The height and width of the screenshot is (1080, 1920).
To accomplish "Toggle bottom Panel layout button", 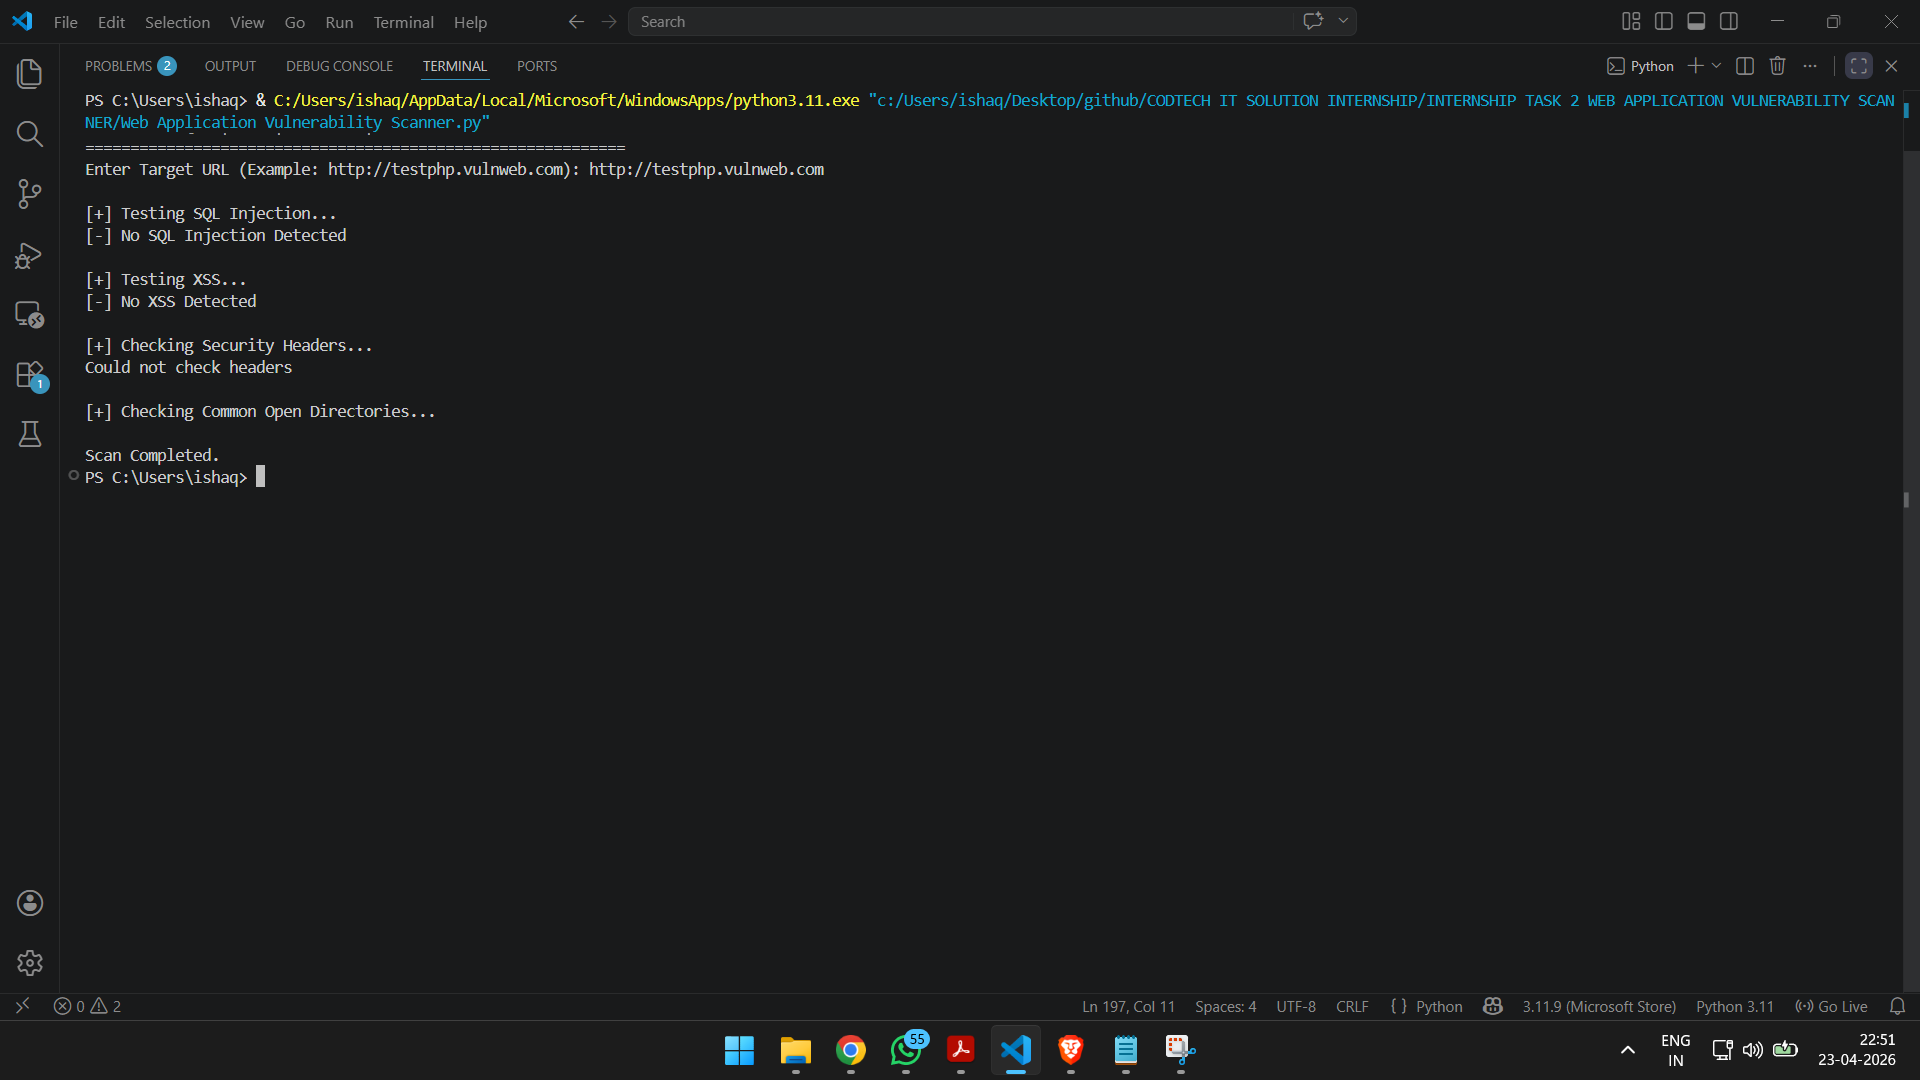I will point(1696,21).
